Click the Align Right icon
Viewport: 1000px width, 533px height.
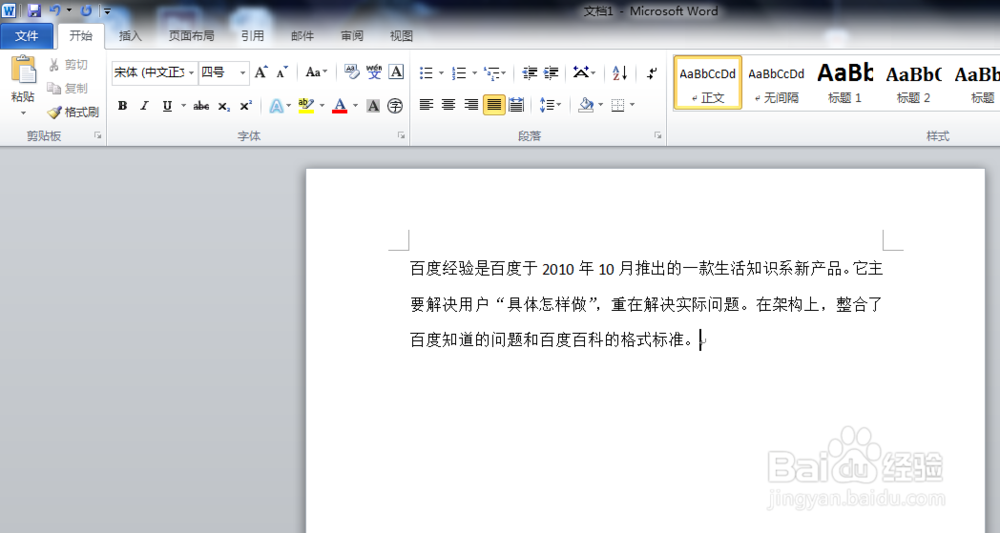471,105
